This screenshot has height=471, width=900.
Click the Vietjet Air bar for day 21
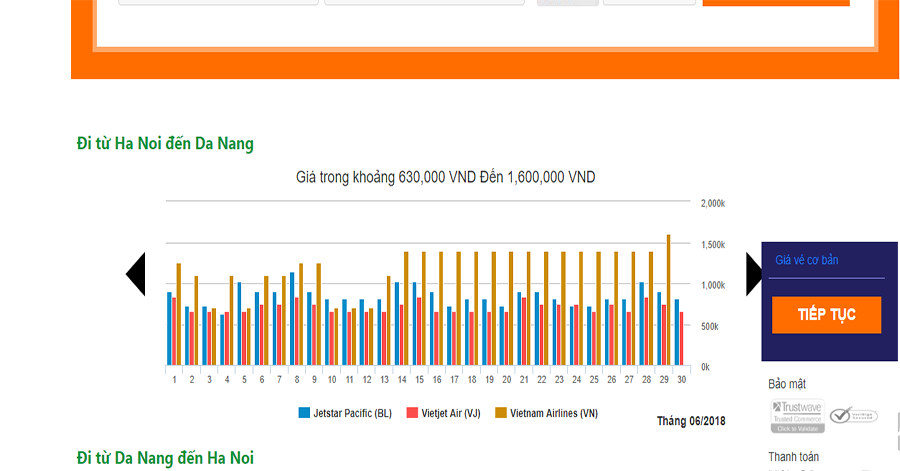pyautogui.click(x=523, y=331)
